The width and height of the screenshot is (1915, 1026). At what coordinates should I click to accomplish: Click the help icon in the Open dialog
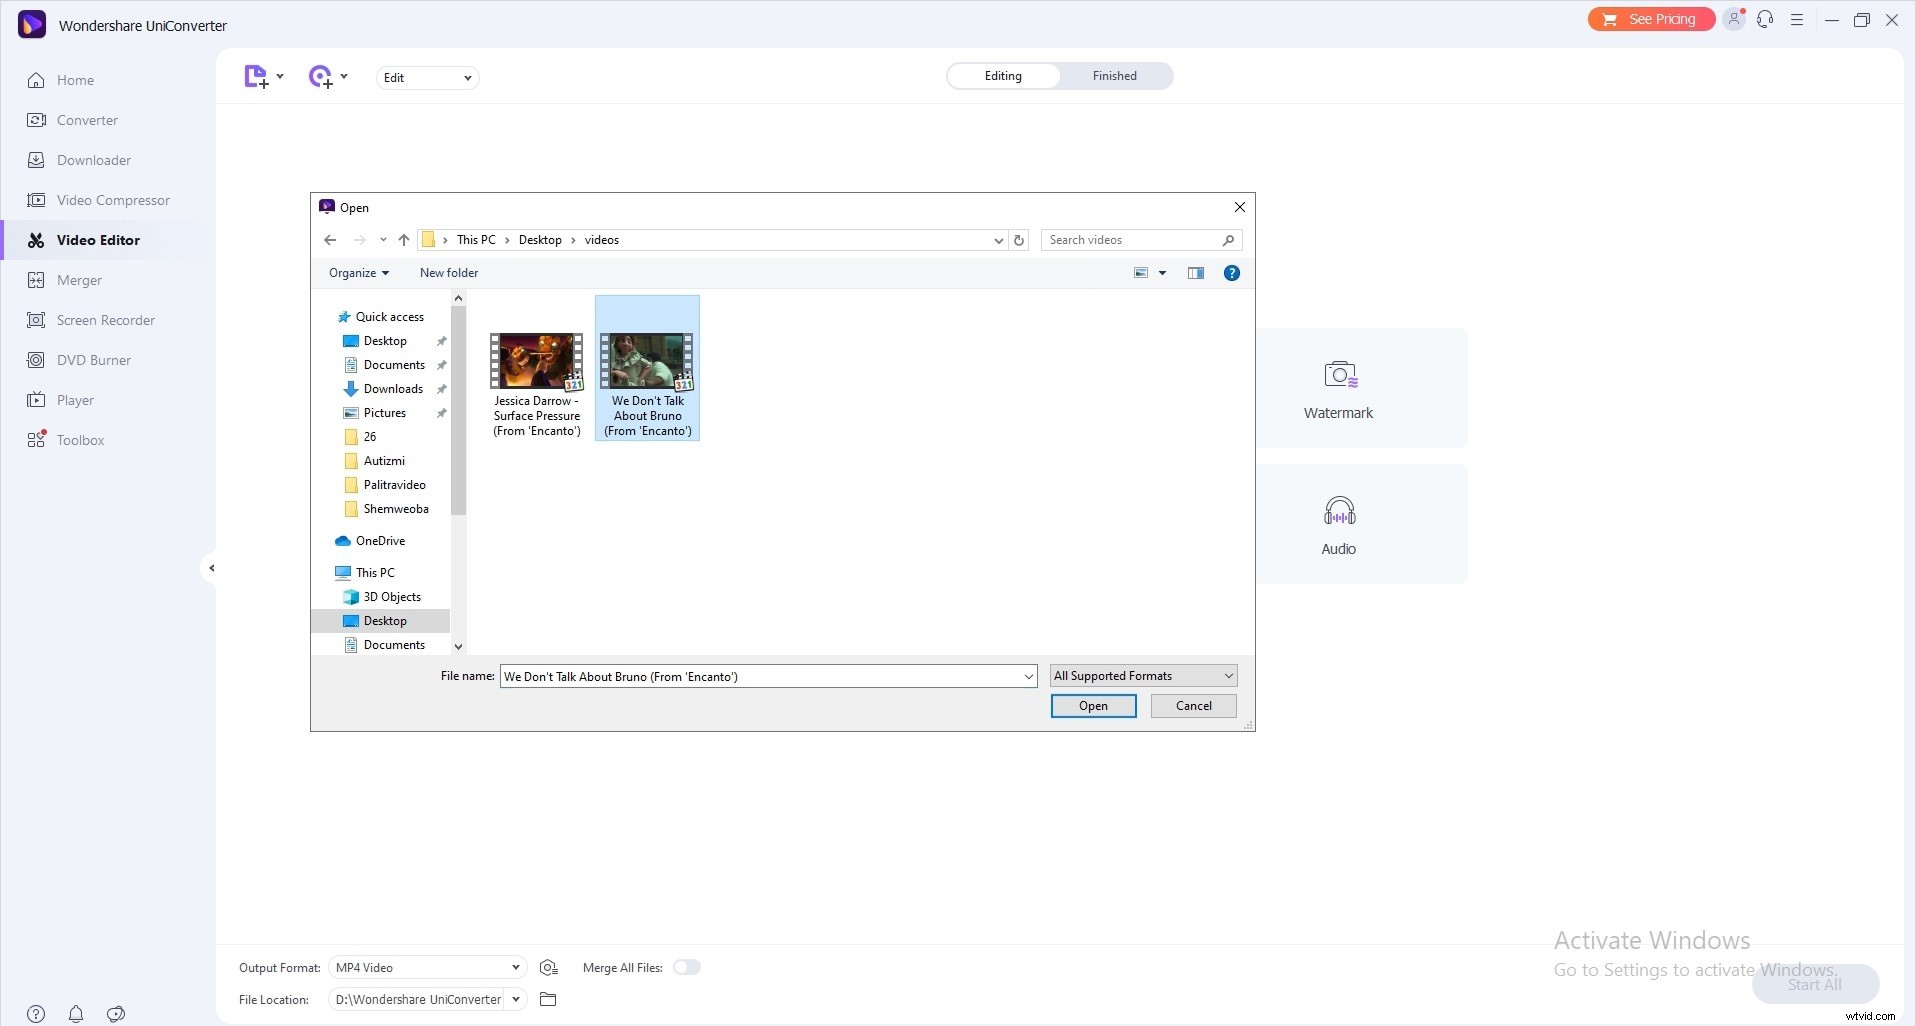pyautogui.click(x=1231, y=272)
